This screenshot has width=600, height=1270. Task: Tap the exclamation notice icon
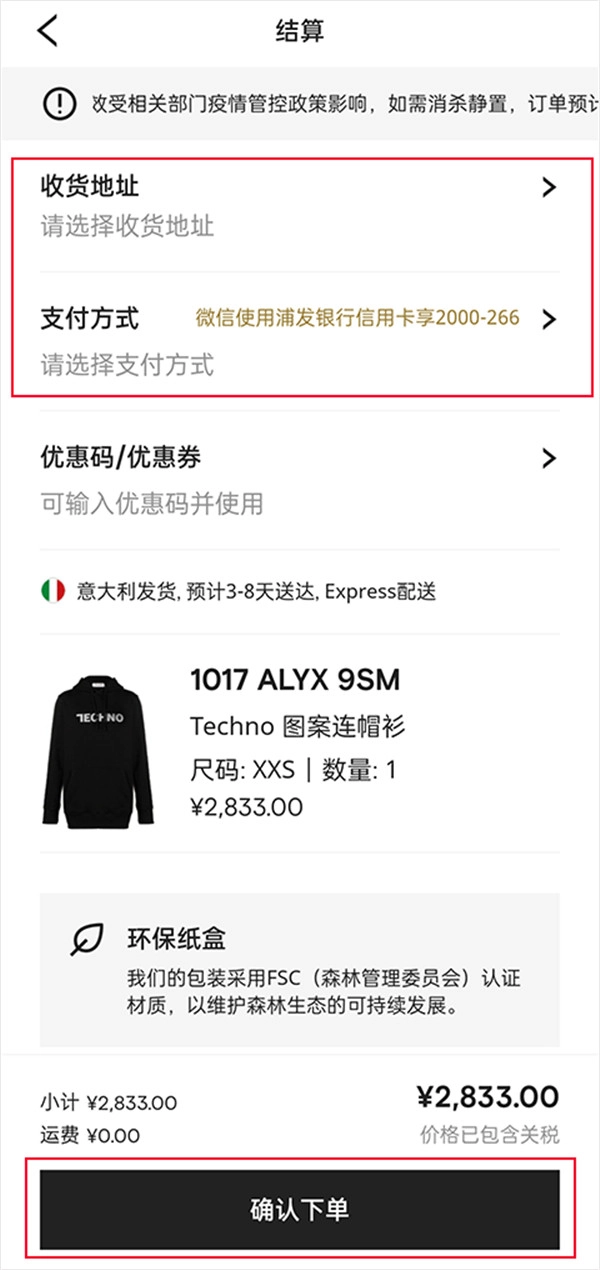pos(59,102)
